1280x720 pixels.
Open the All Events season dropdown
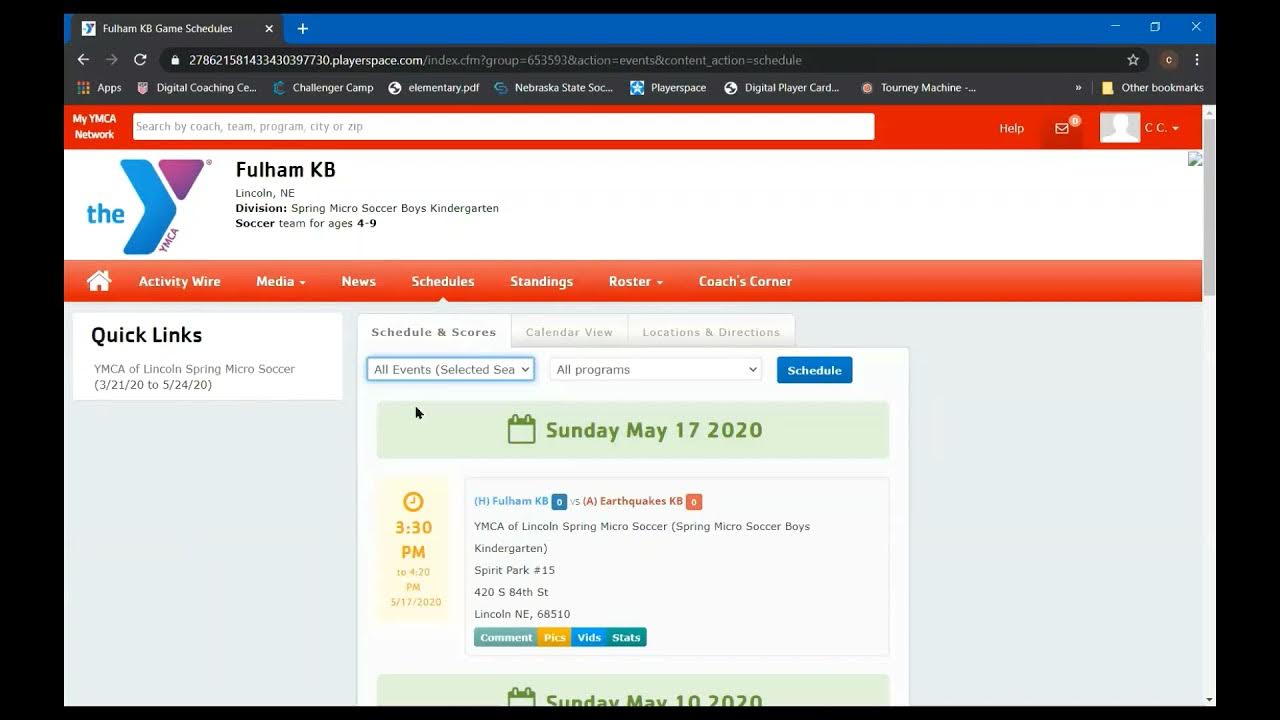click(x=450, y=369)
